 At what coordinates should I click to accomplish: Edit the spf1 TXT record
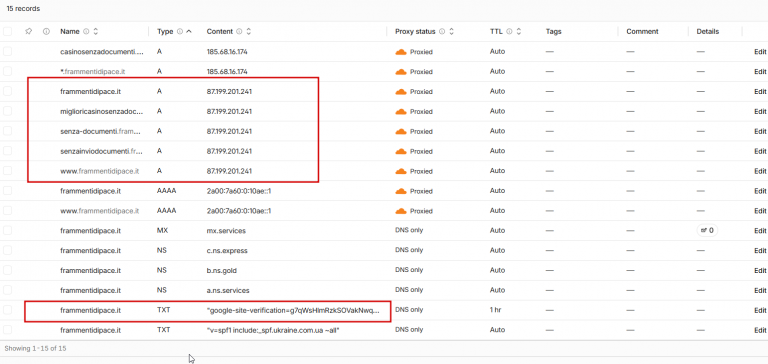tap(760, 330)
